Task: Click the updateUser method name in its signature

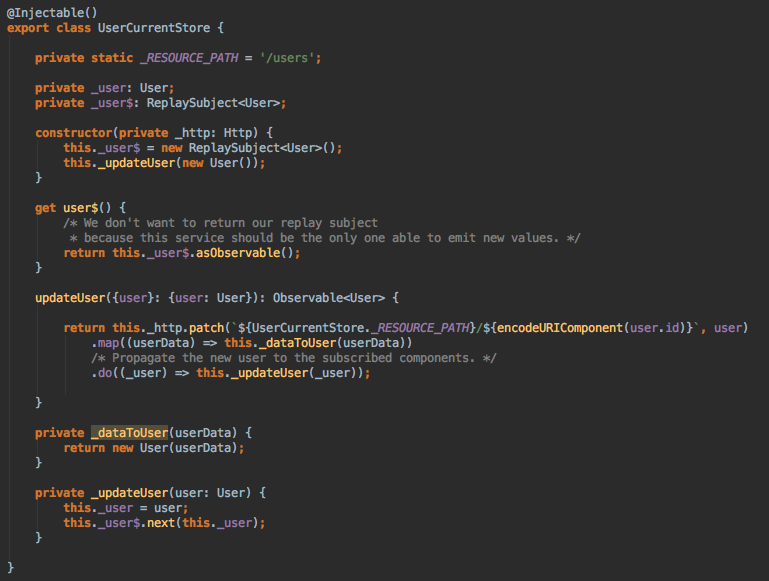Action: tap(70, 298)
